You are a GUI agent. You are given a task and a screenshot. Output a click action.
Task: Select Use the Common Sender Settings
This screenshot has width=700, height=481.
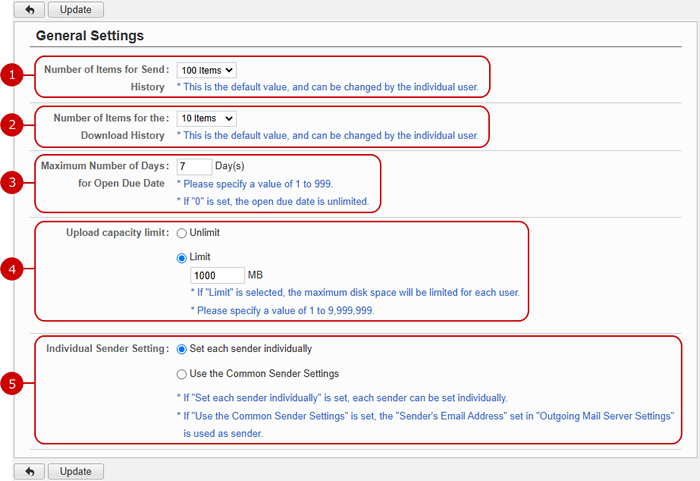[182, 374]
